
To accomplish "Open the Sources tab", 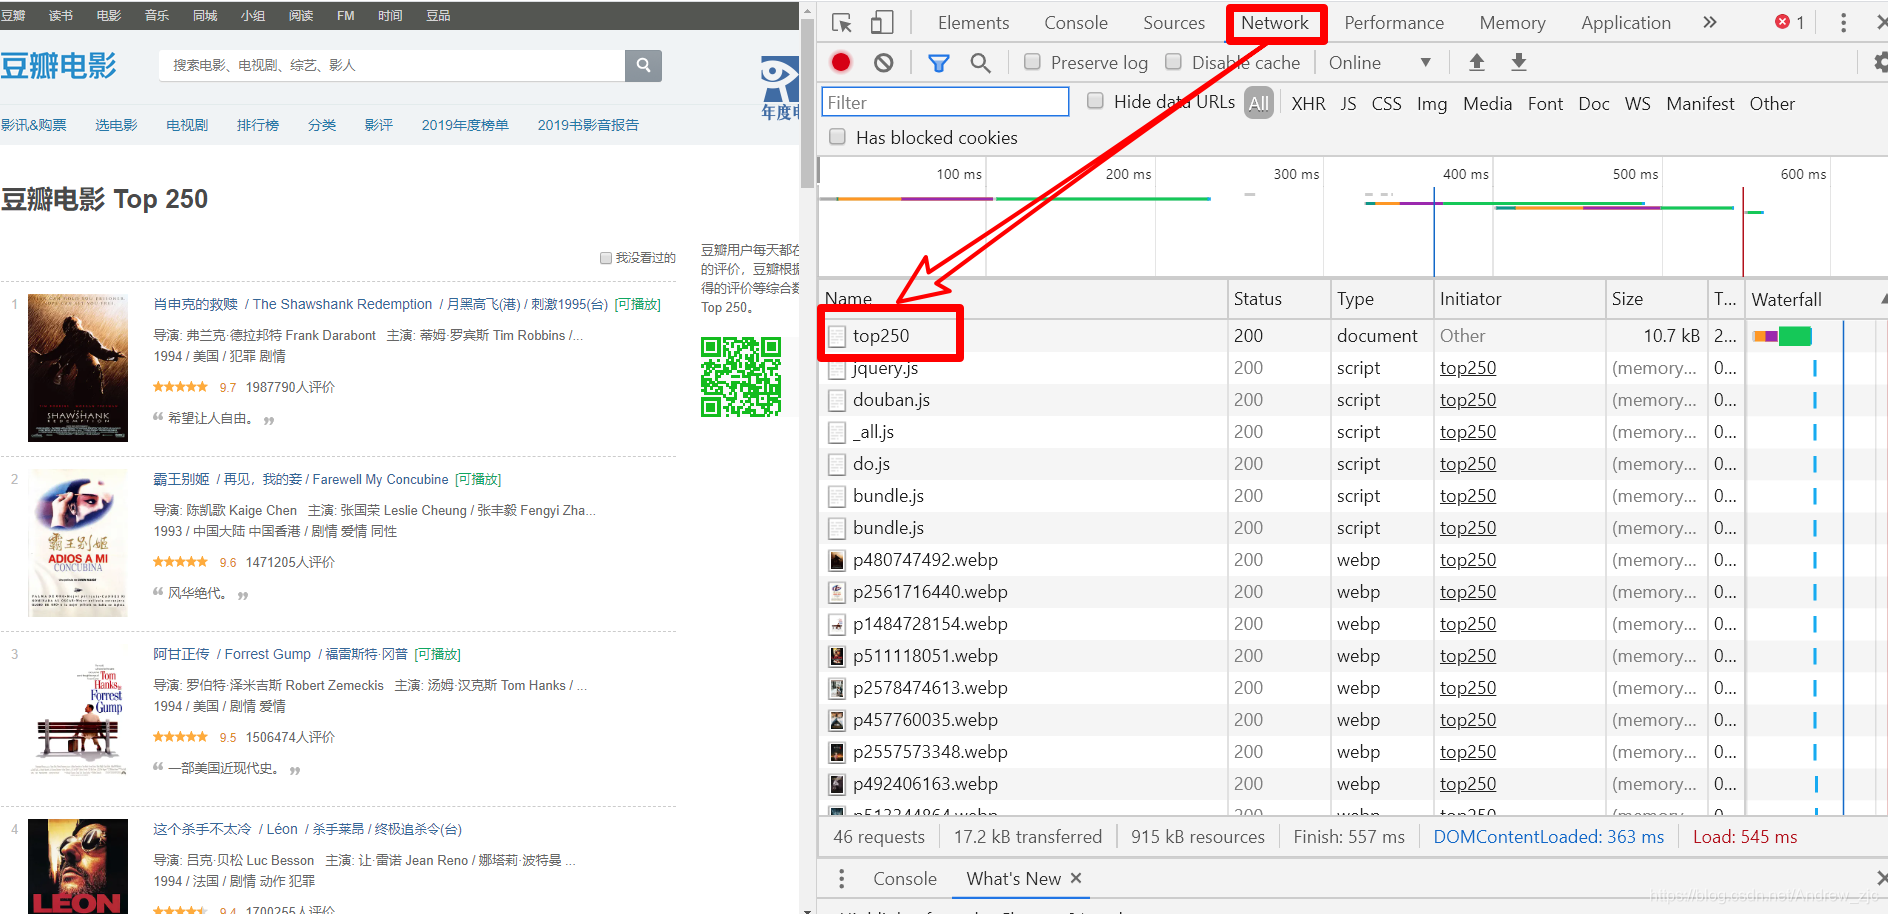I will tap(1174, 23).
